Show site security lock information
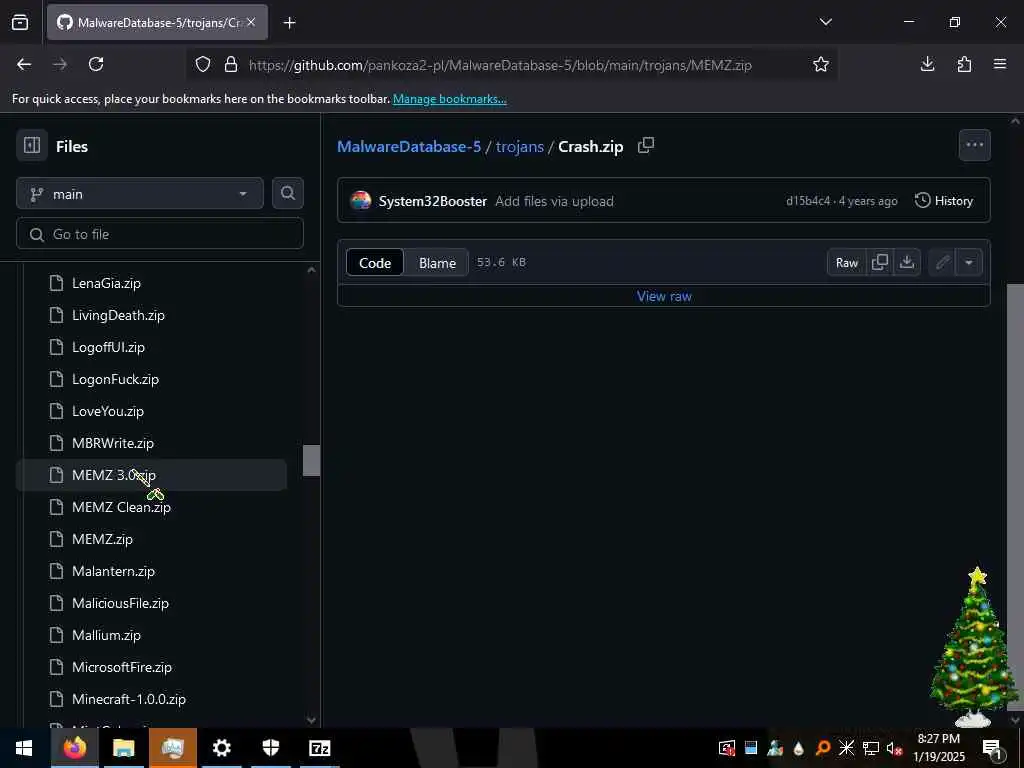The width and height of the screenshot is (1024, 768). click(231, 64)
